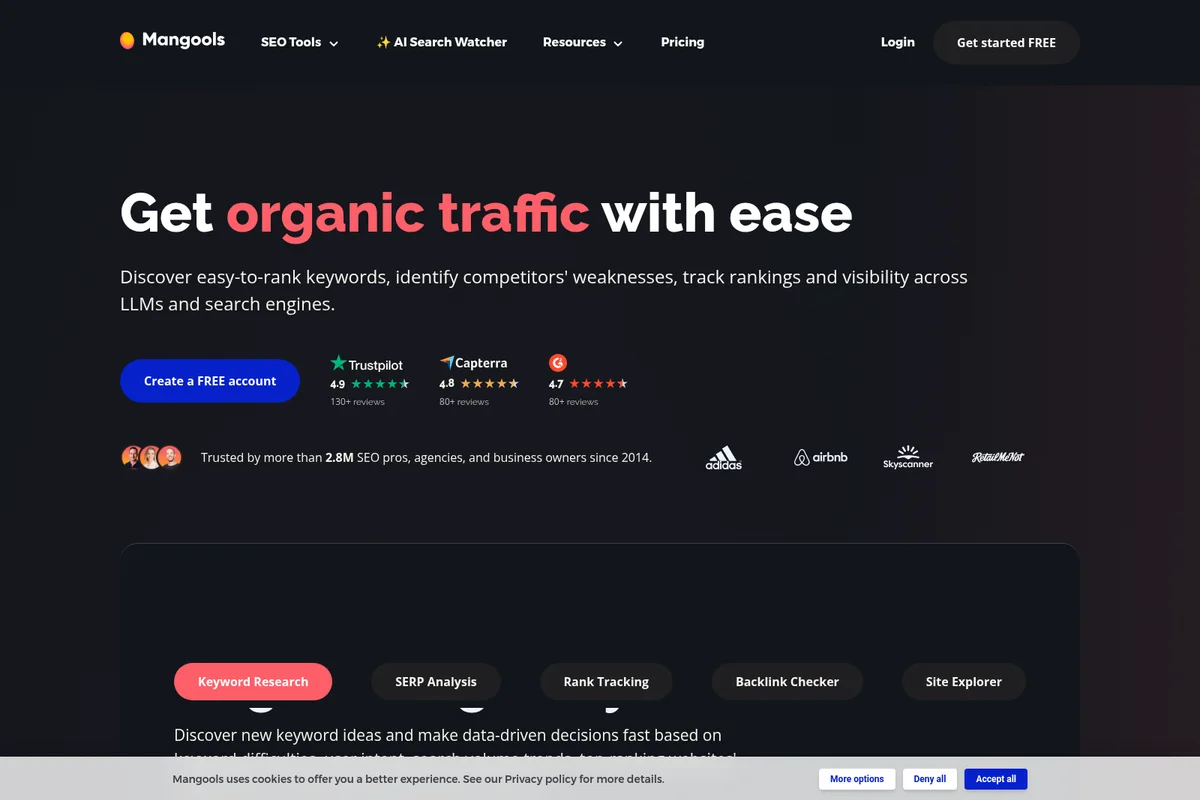Click the green Trustpilot star icon
The image size is (1200, 800).
[x=338, y=362]
